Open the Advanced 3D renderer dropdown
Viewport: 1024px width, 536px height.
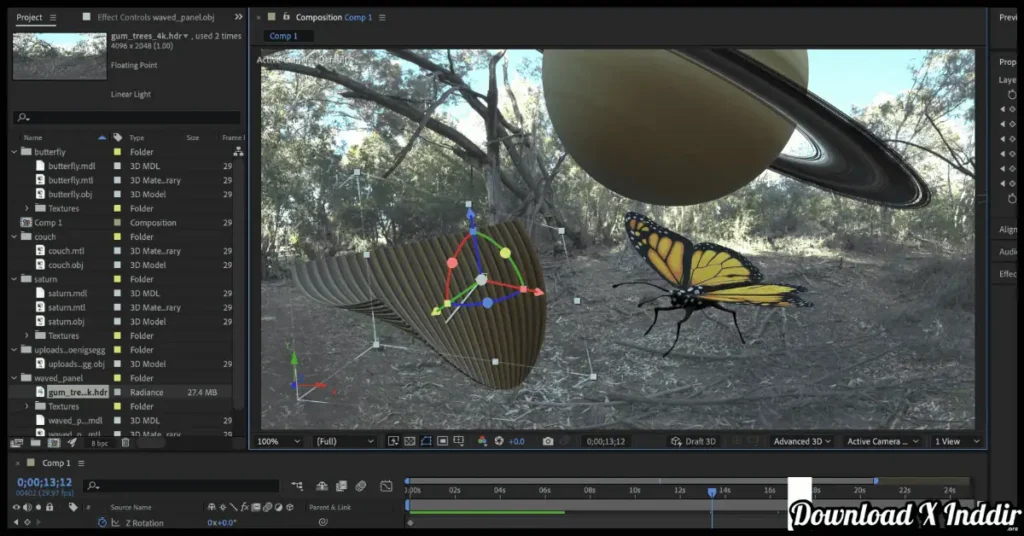[802, 441]
